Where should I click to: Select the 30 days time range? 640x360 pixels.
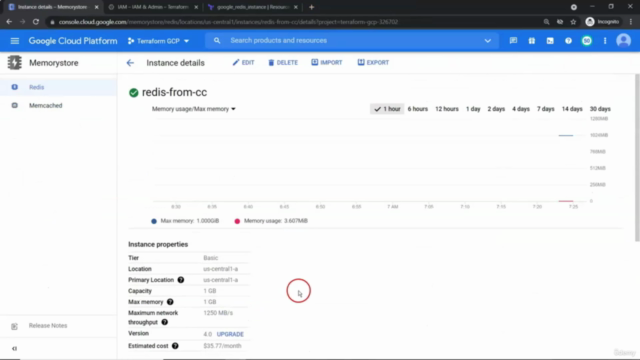[600, 109]
